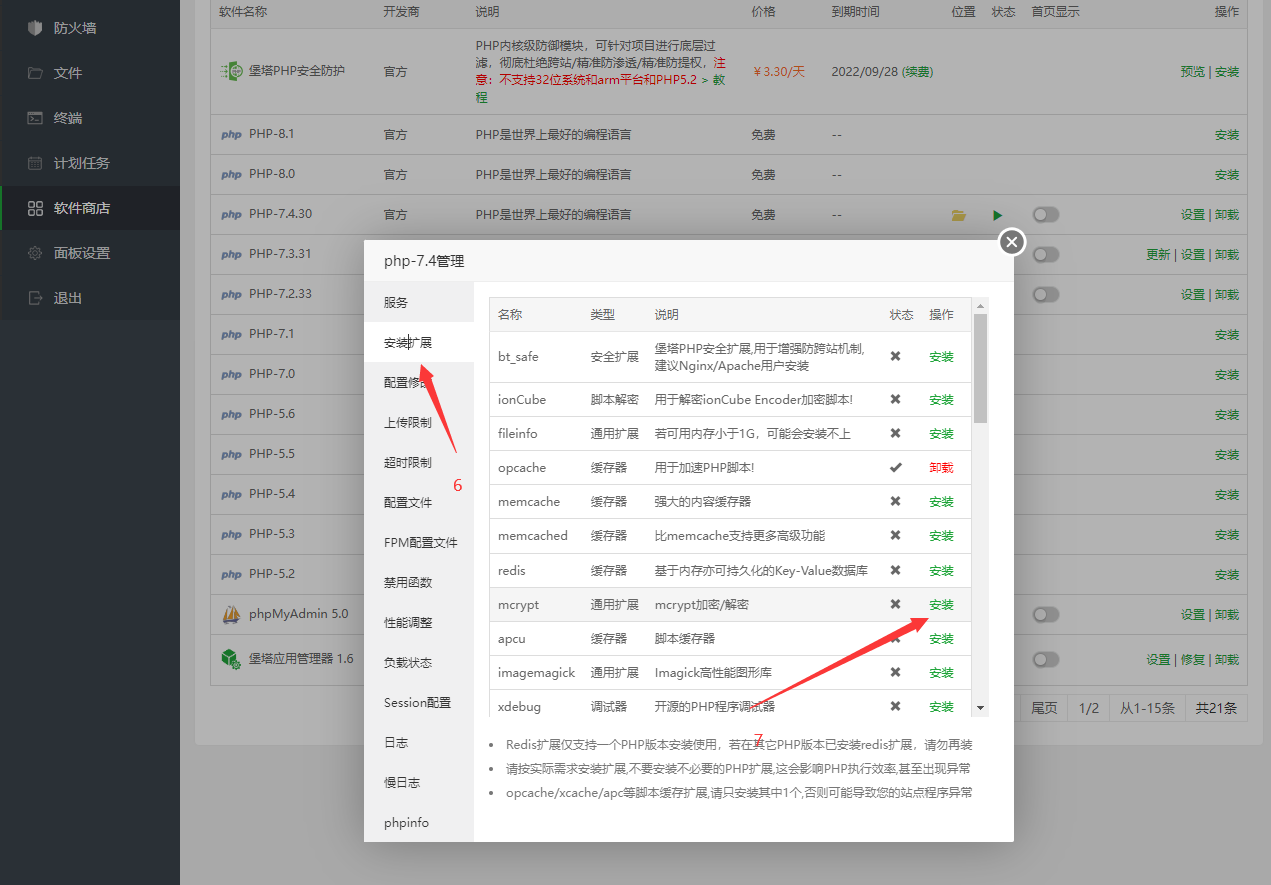Viewport: 1271px width, 885px height.
Task: Click the 退出 logout icon
Action: 35,298
